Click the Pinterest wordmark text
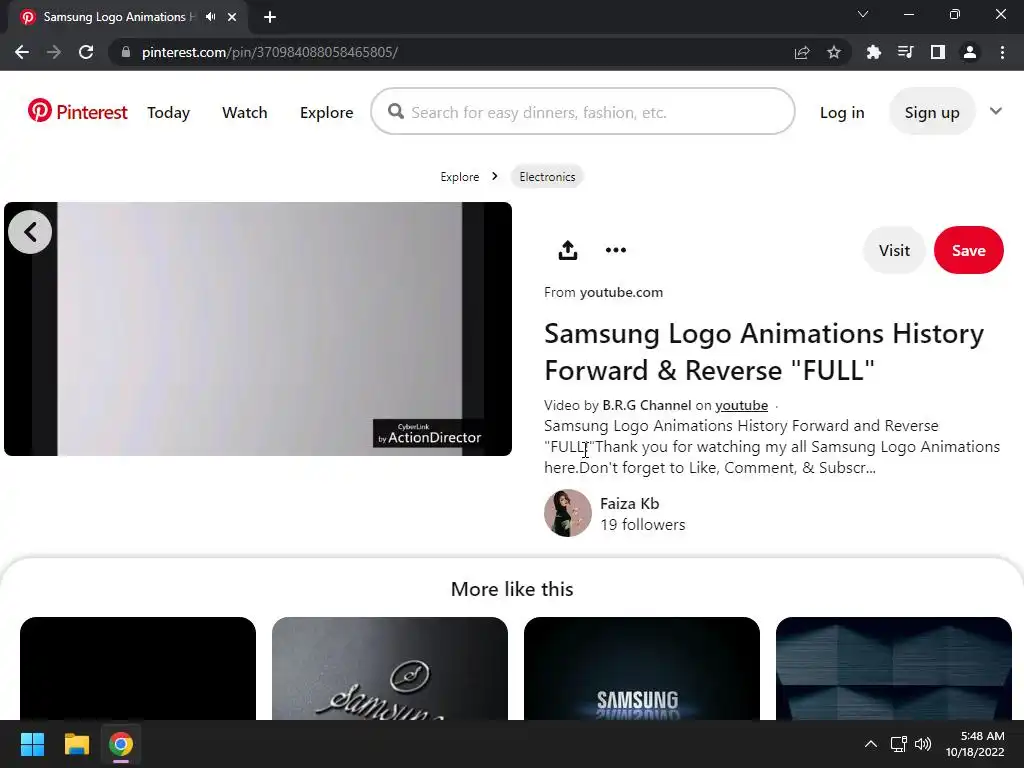Viewport: 1024px width, 768px height. [x=92, y=112]
